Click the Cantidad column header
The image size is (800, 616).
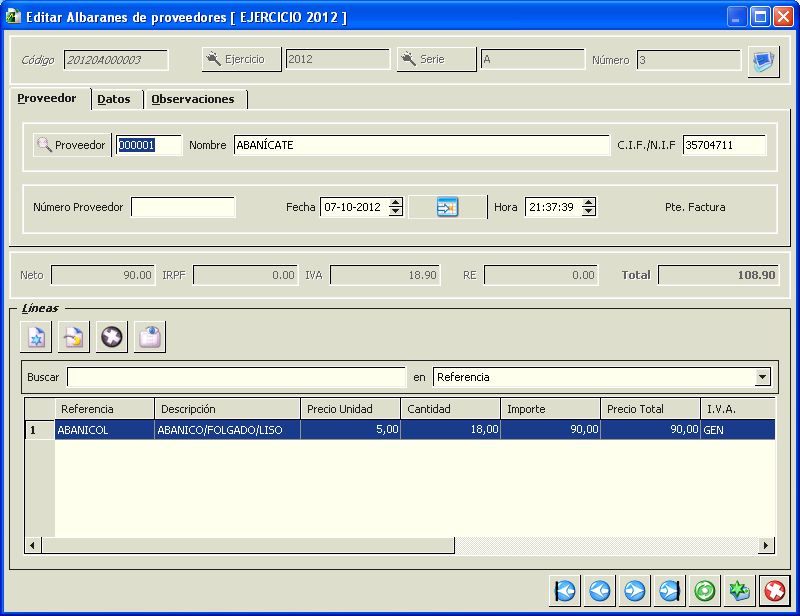pyautogui.click(x=451, y=409)
